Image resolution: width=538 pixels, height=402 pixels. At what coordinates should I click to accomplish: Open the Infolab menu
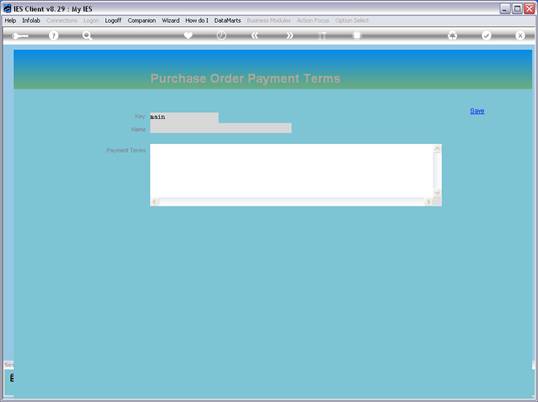click(31, 21)
